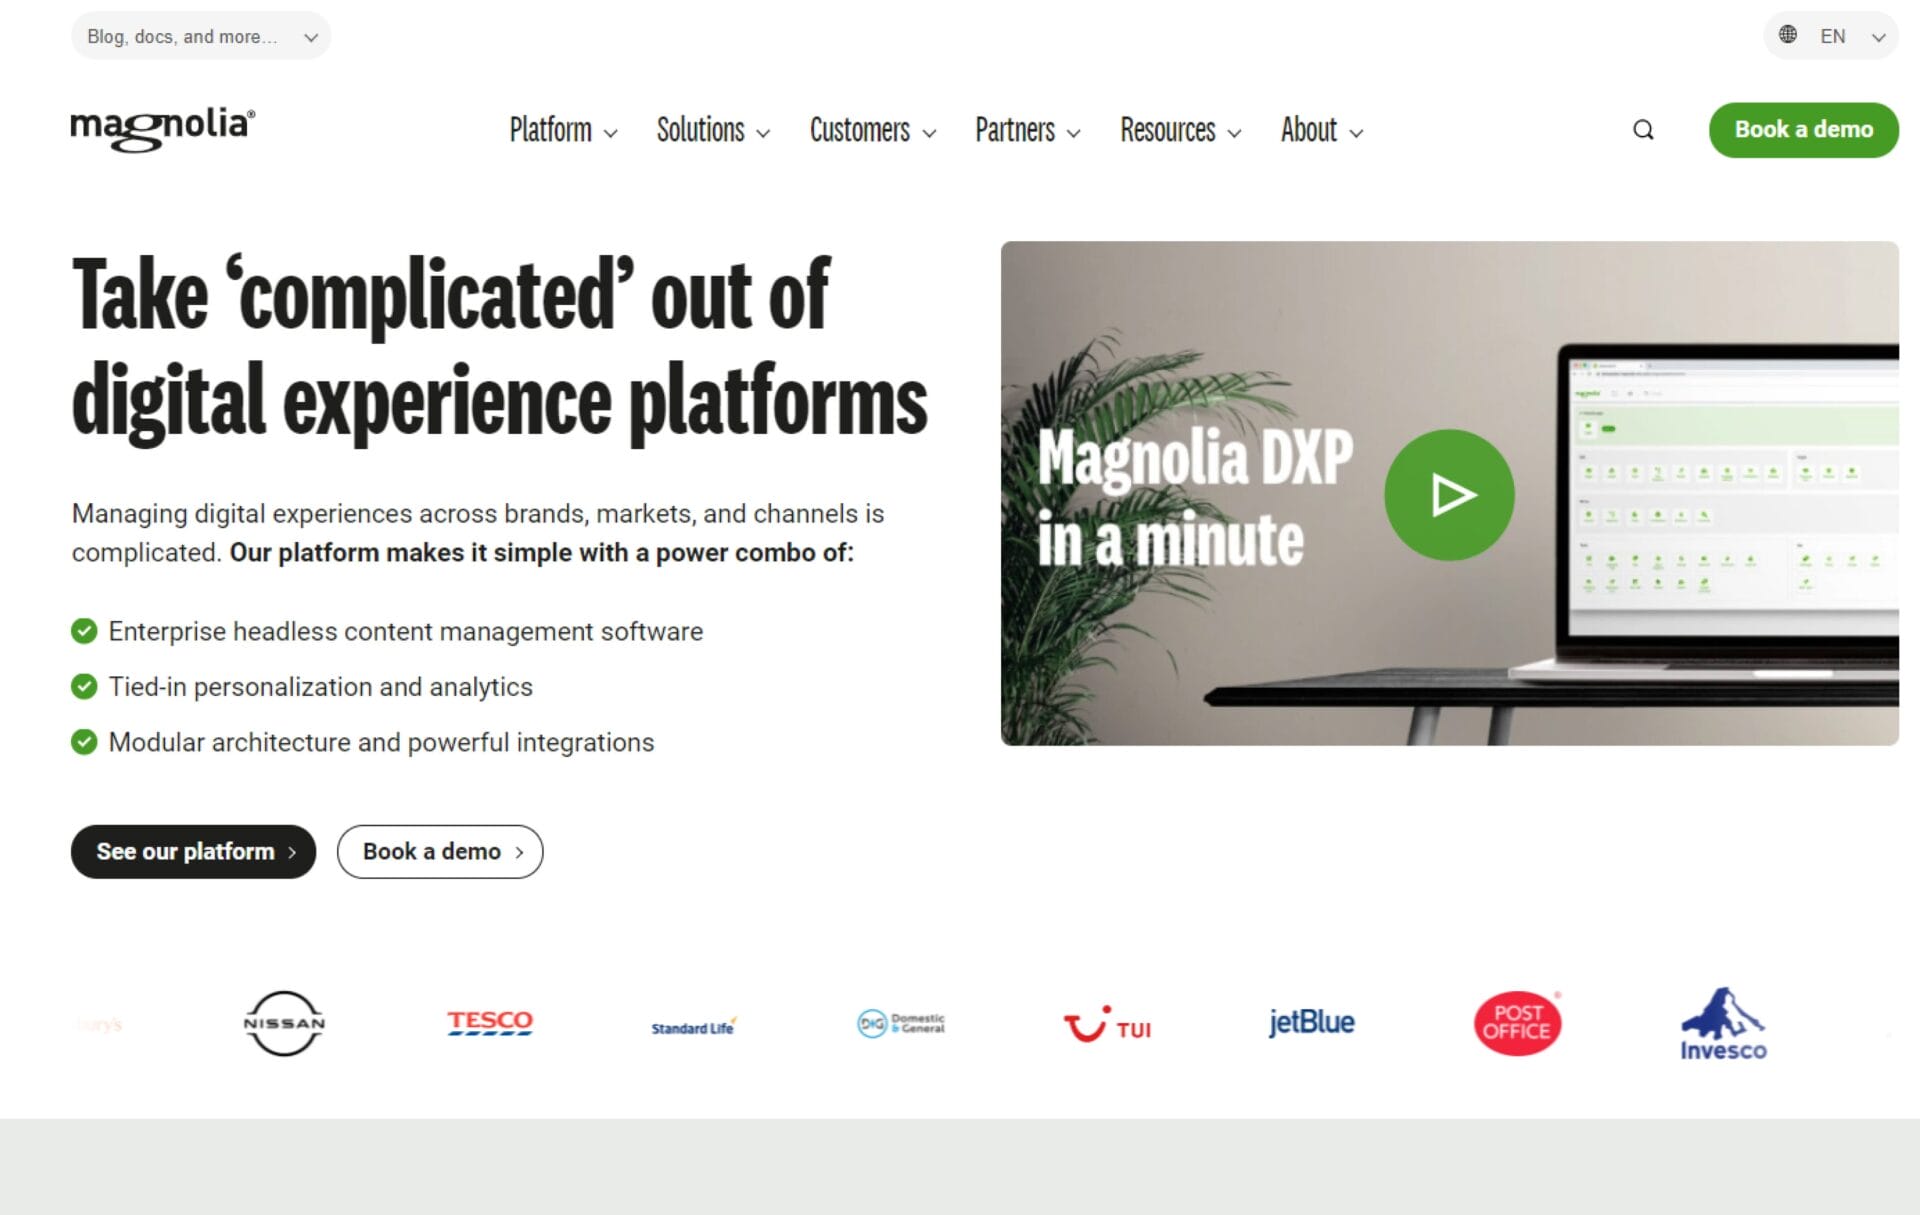Play the Magnolia DXP in a minute video
The width and height of the screenshot is (1920, 1215).
click(1449, 494)
